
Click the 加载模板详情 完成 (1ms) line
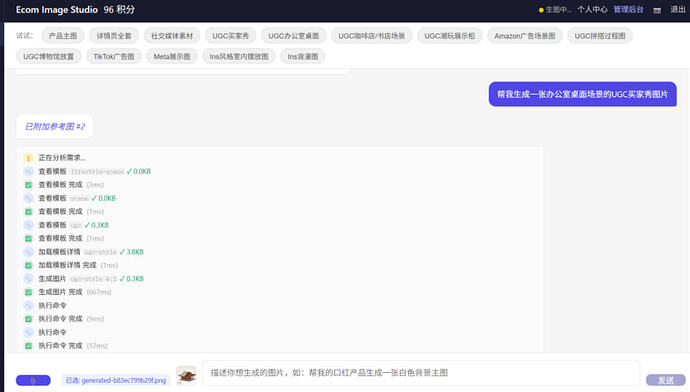78,265
